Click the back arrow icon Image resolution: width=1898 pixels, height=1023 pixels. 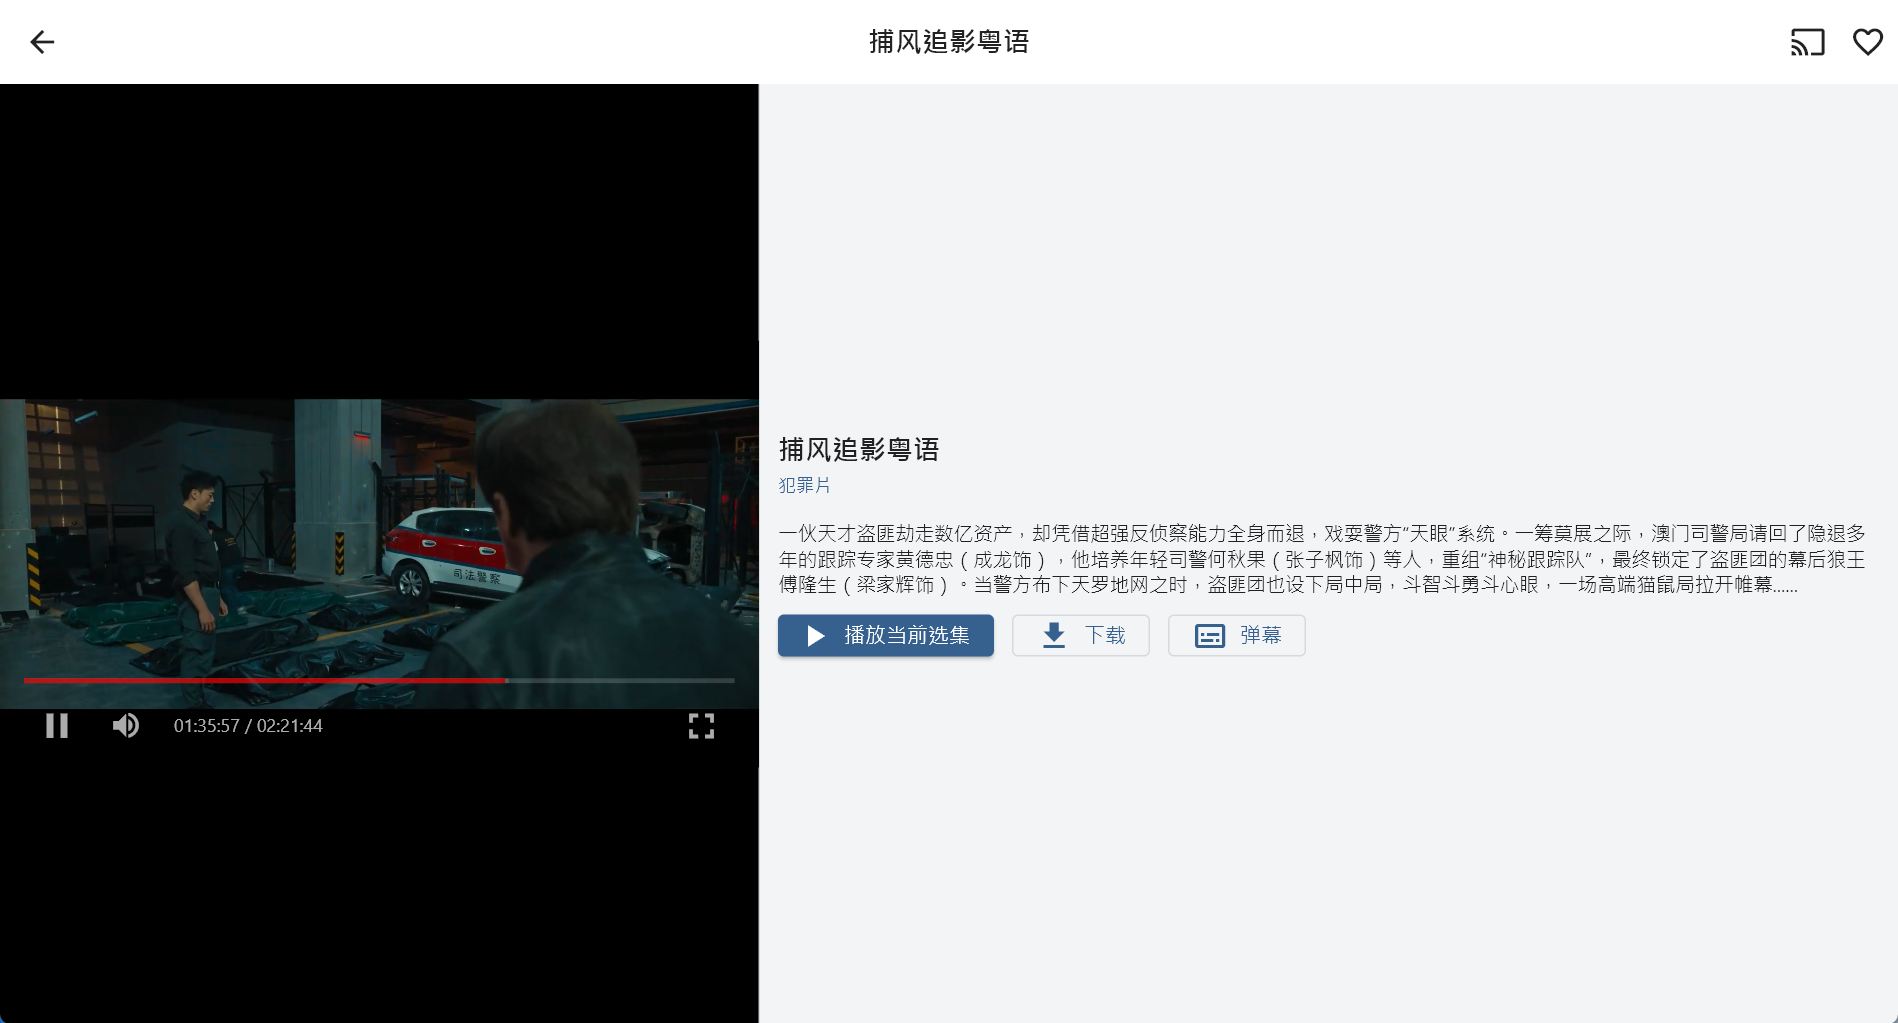point(41,42)
